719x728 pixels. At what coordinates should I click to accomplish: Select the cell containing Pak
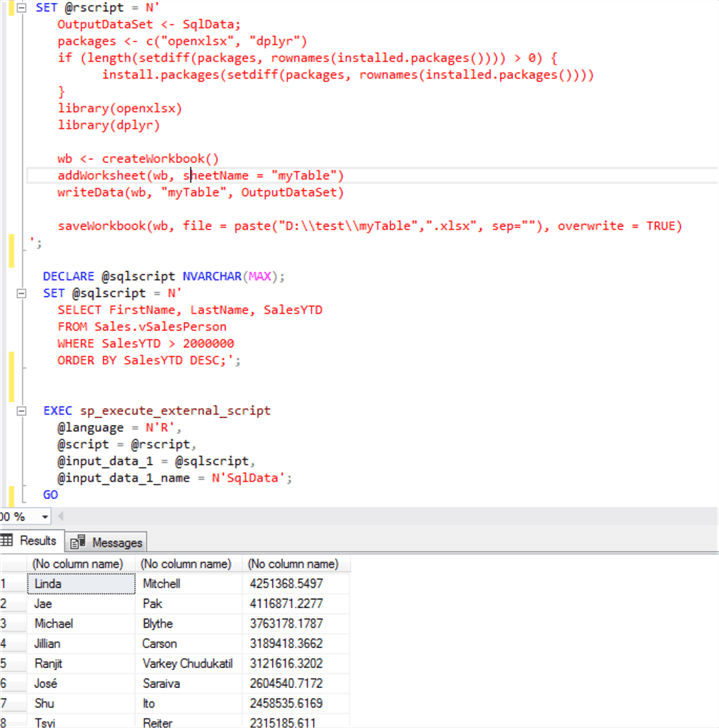click(188, 604)
